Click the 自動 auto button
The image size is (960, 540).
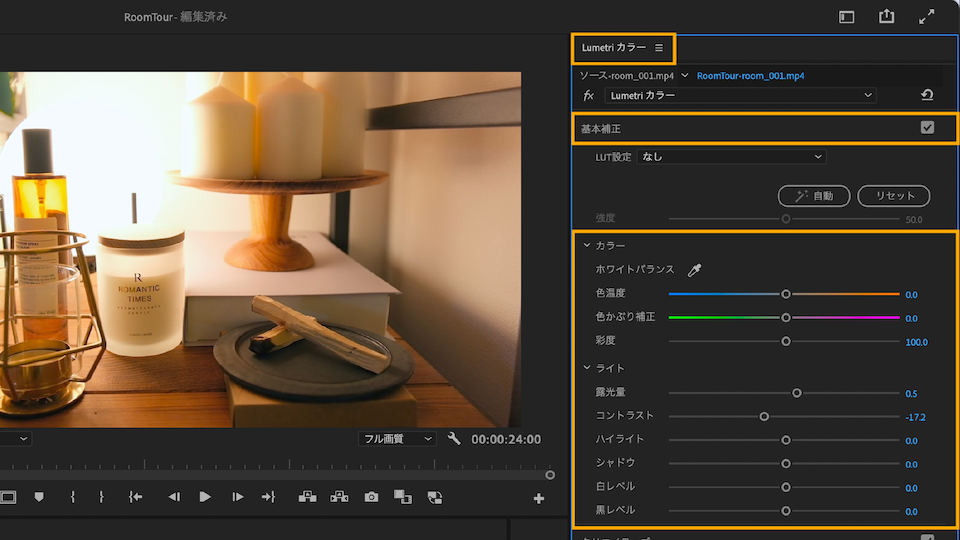[x=814, y=196]
